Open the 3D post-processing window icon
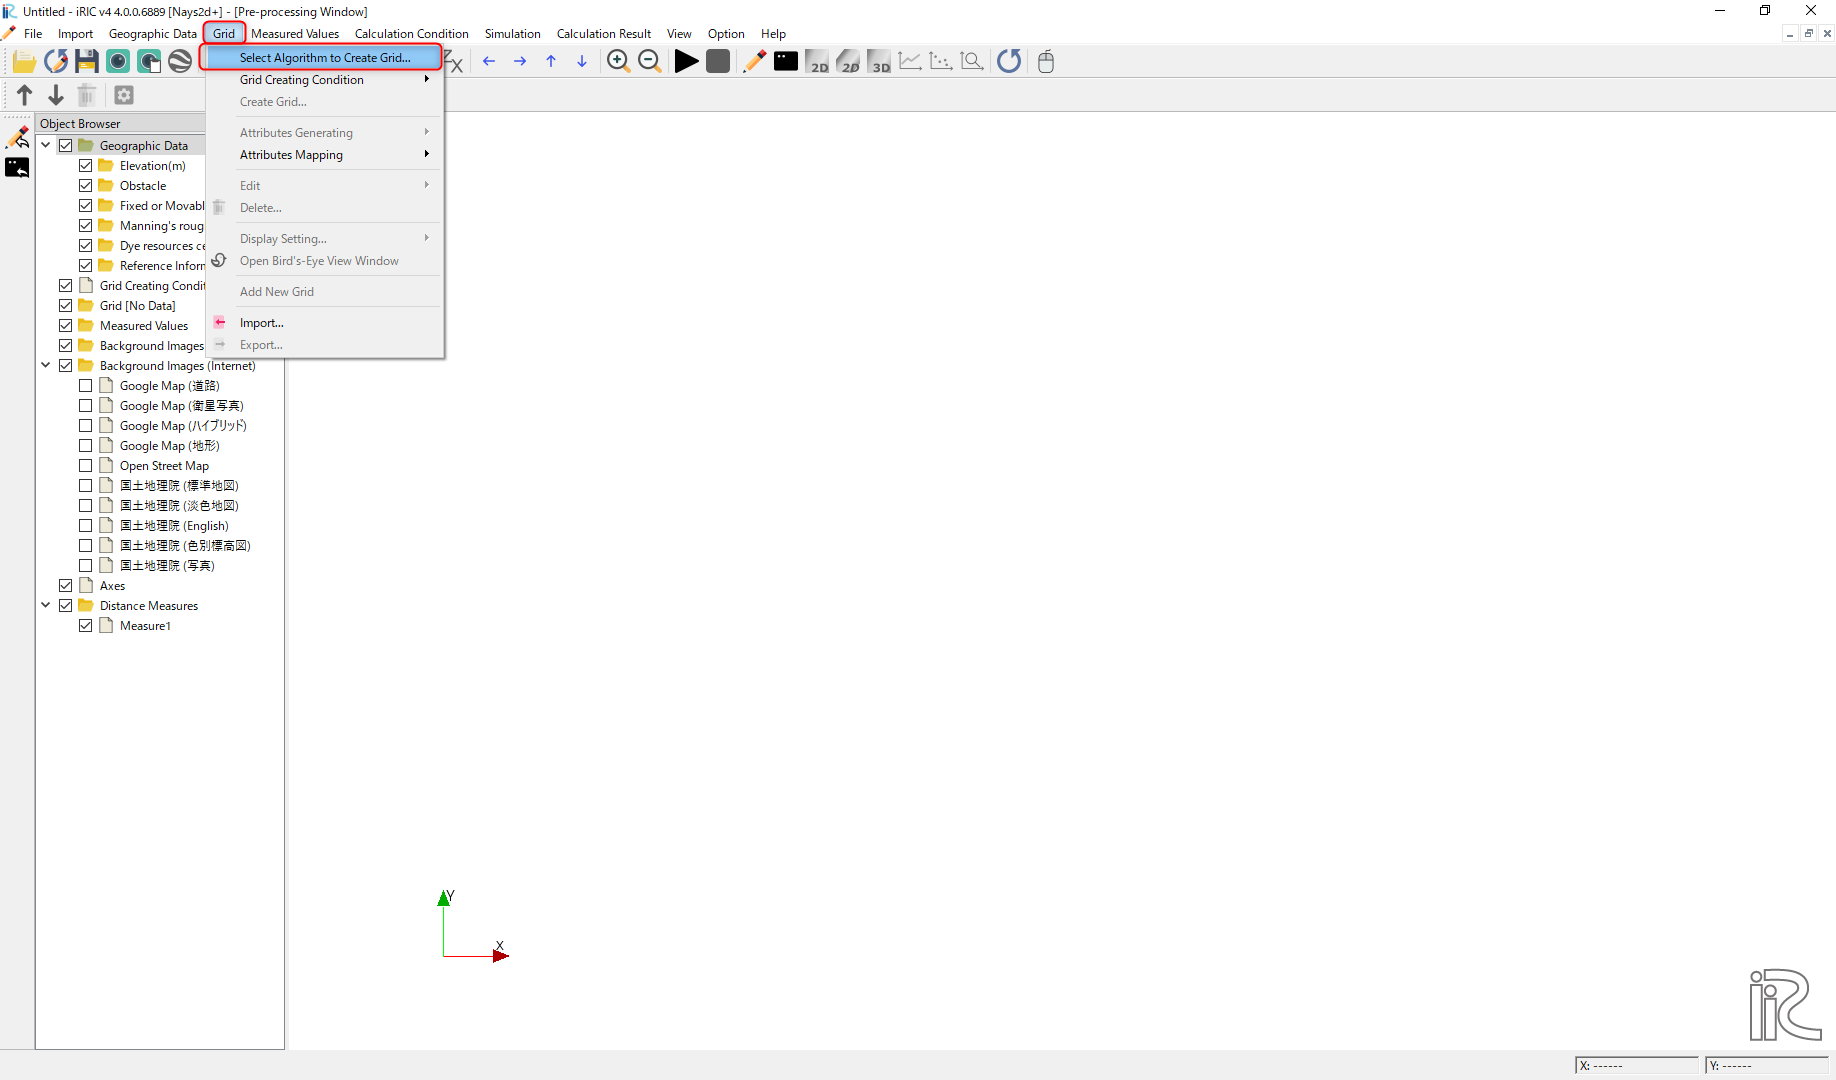 pyautogui.click(x=879, y=62)
